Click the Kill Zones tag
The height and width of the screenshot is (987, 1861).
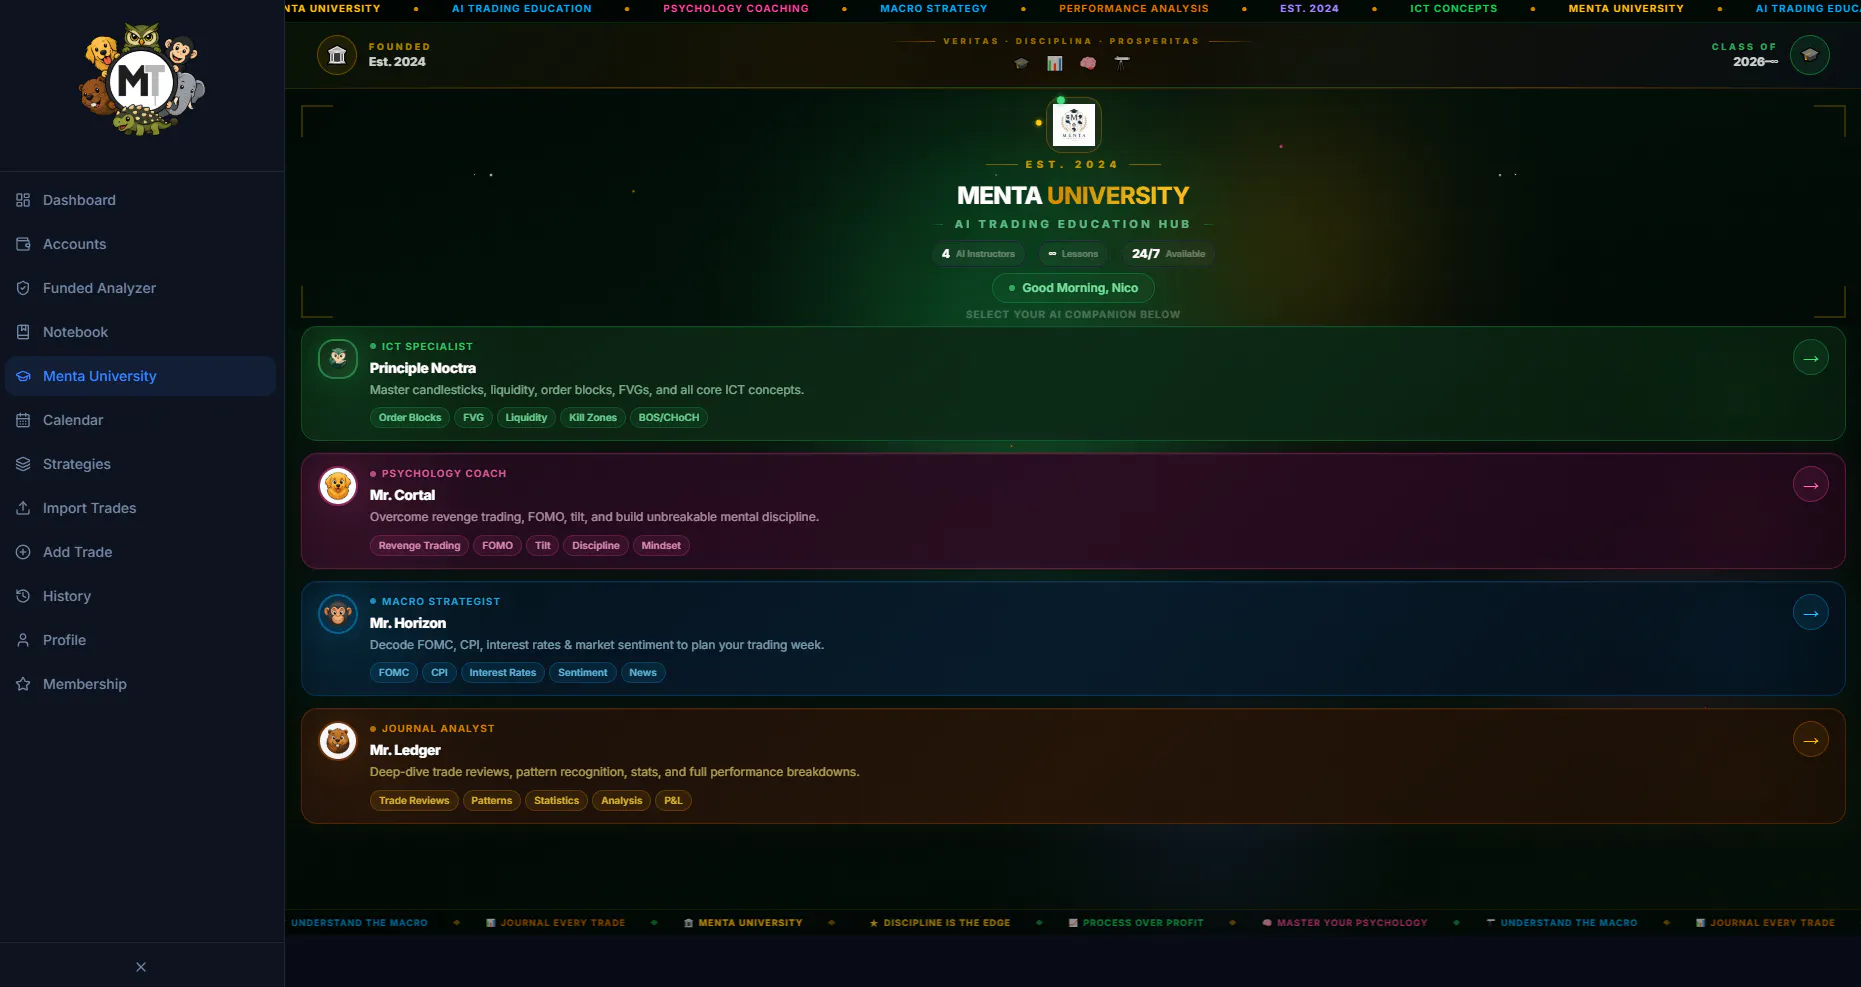tap(593, 418)
